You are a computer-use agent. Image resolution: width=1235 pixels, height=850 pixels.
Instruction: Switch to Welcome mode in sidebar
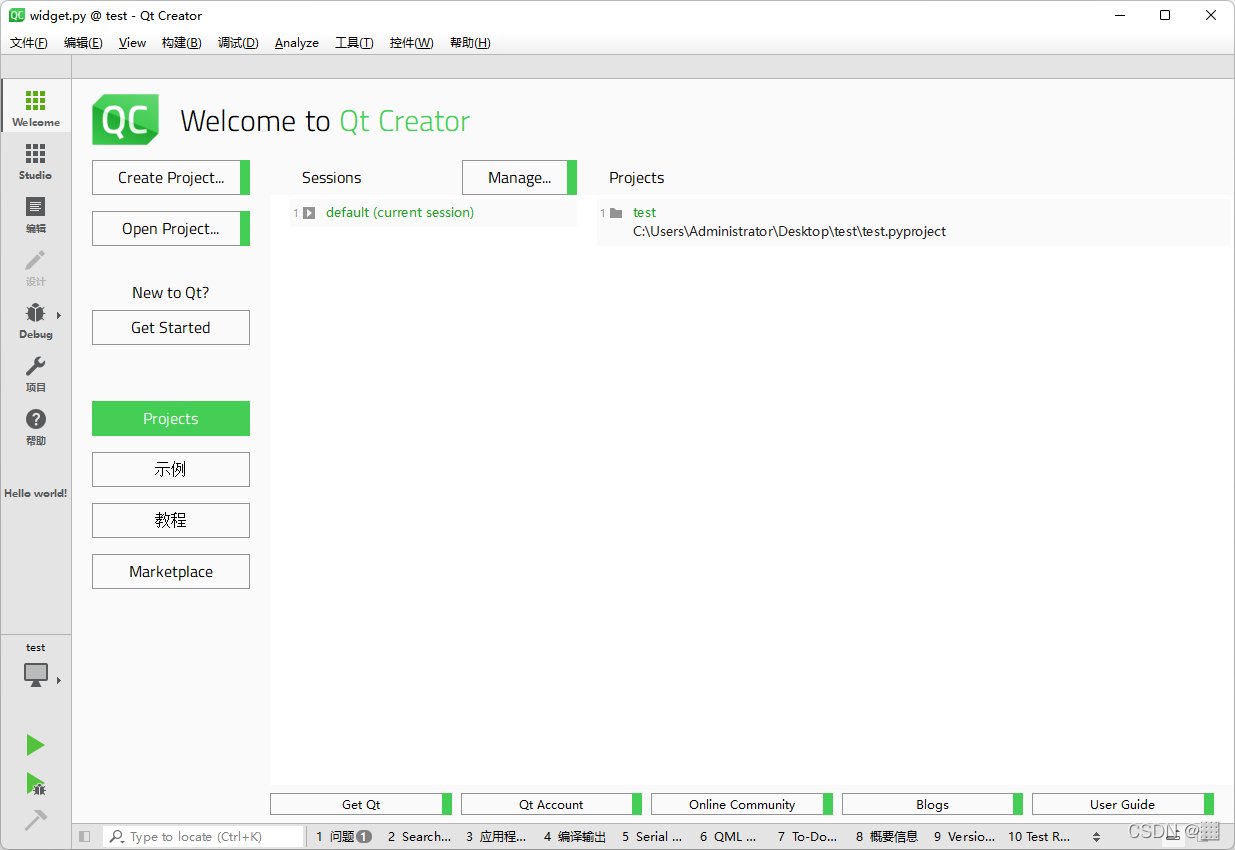point(36,106)
